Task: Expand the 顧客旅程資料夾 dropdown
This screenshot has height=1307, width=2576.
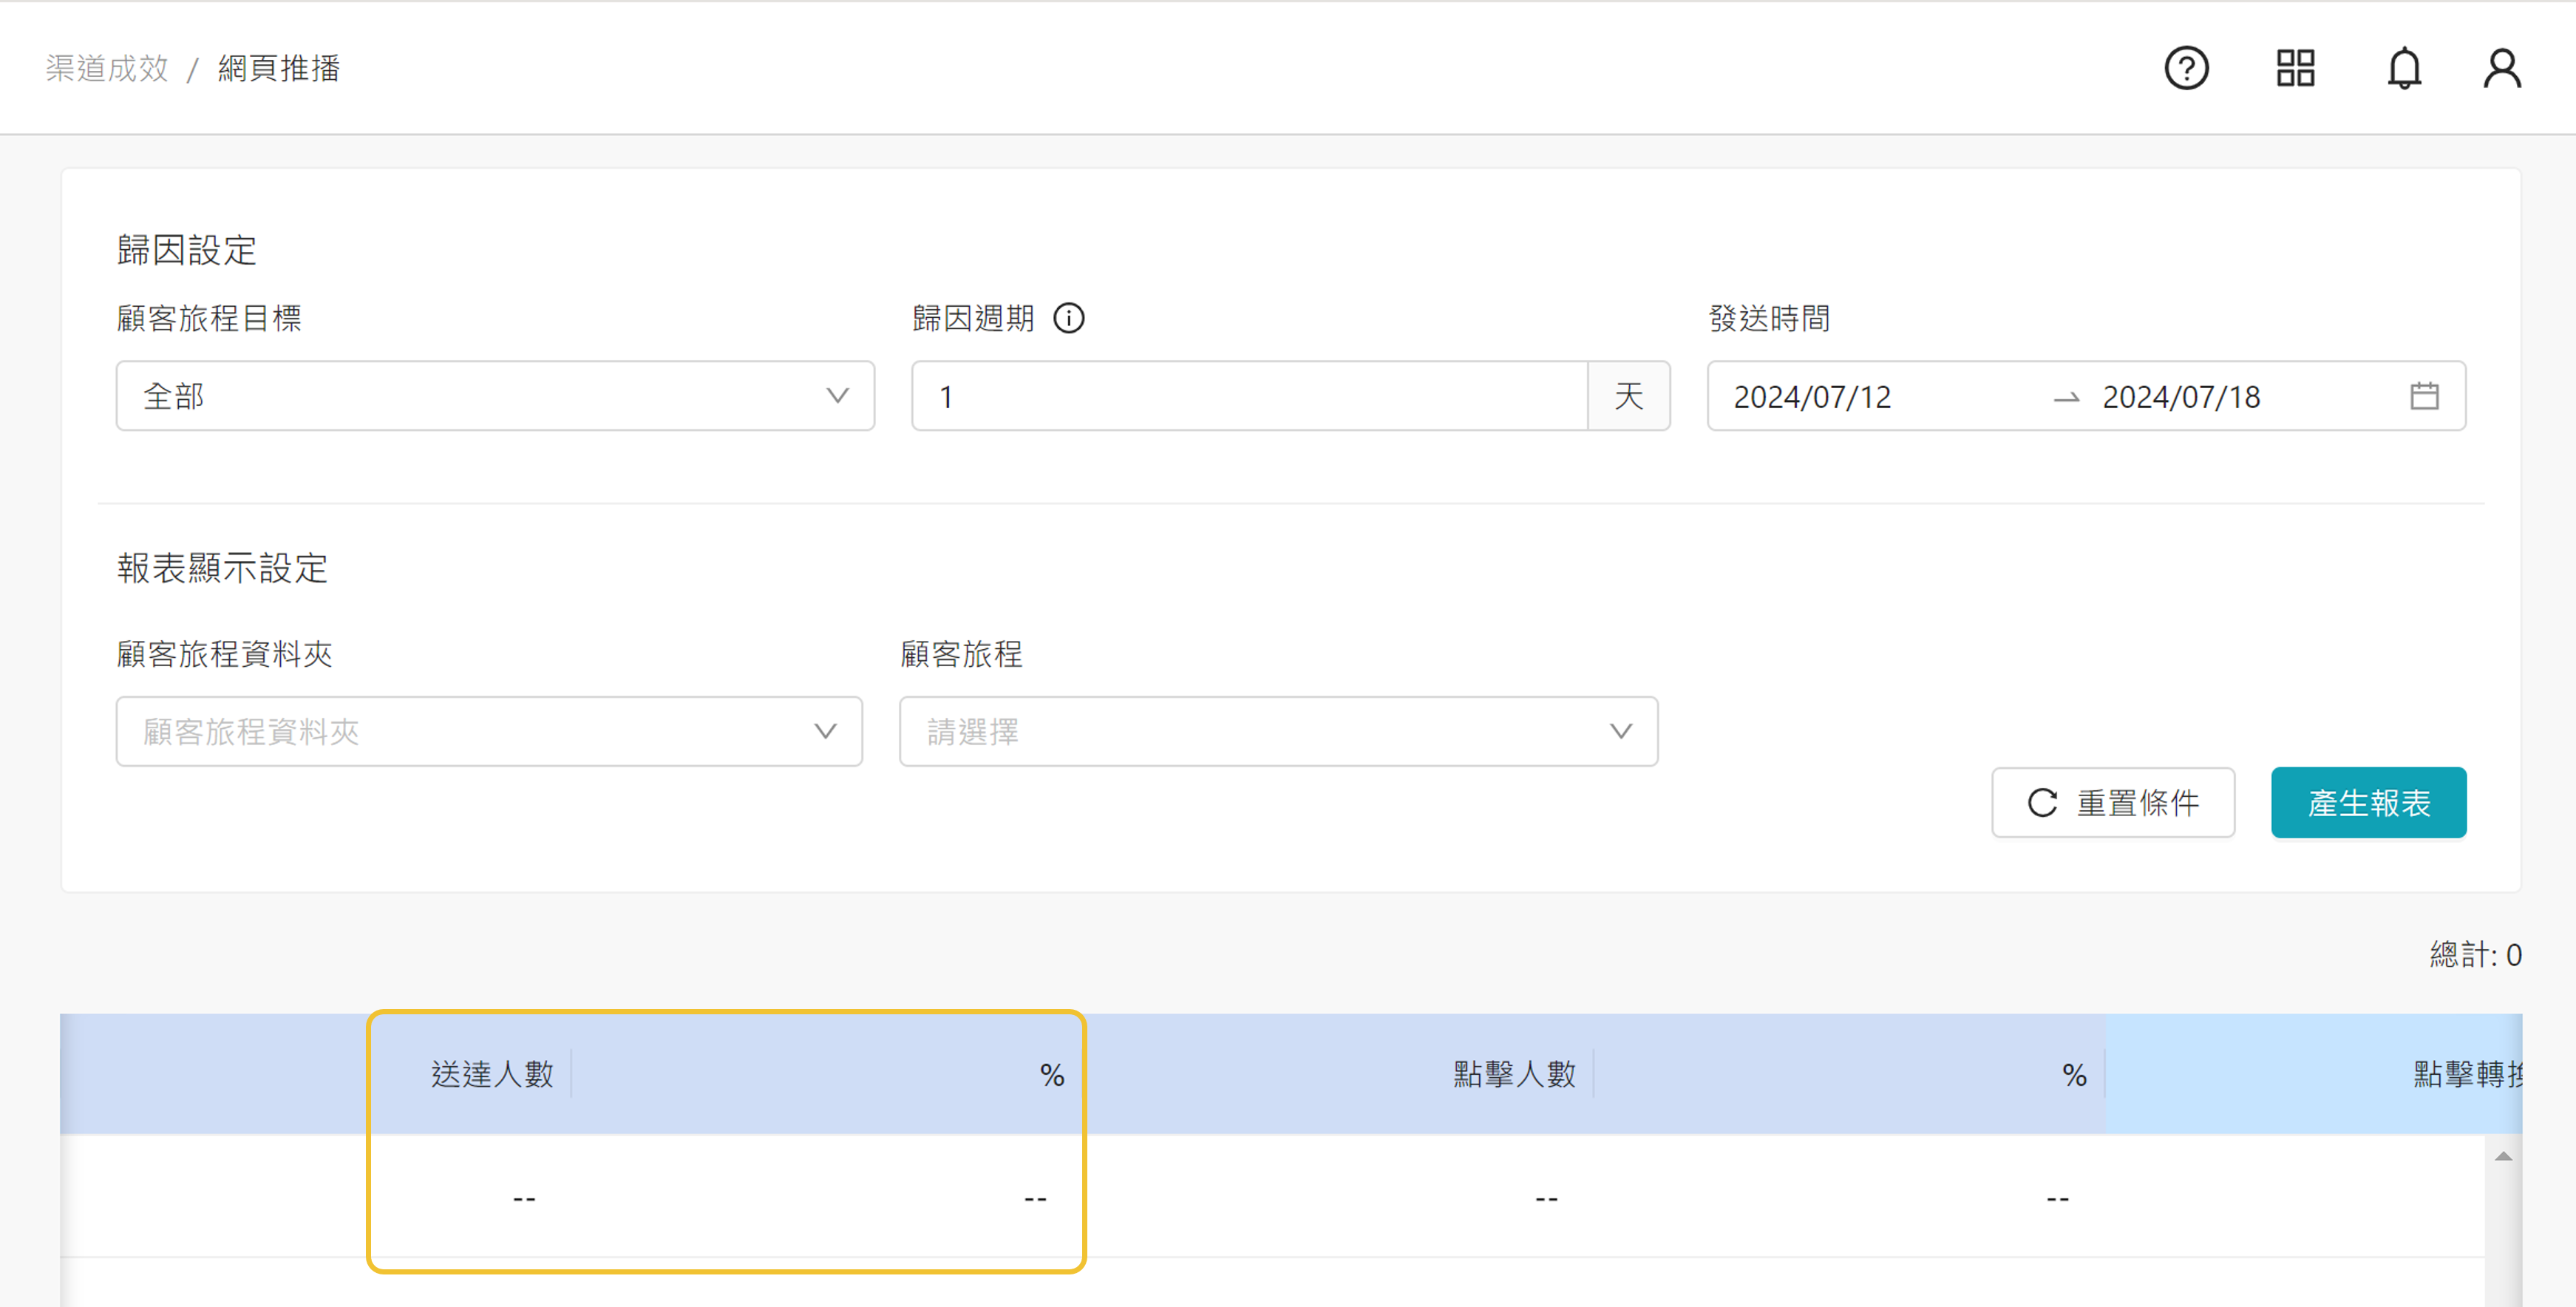Action: [x=489, y=731]
